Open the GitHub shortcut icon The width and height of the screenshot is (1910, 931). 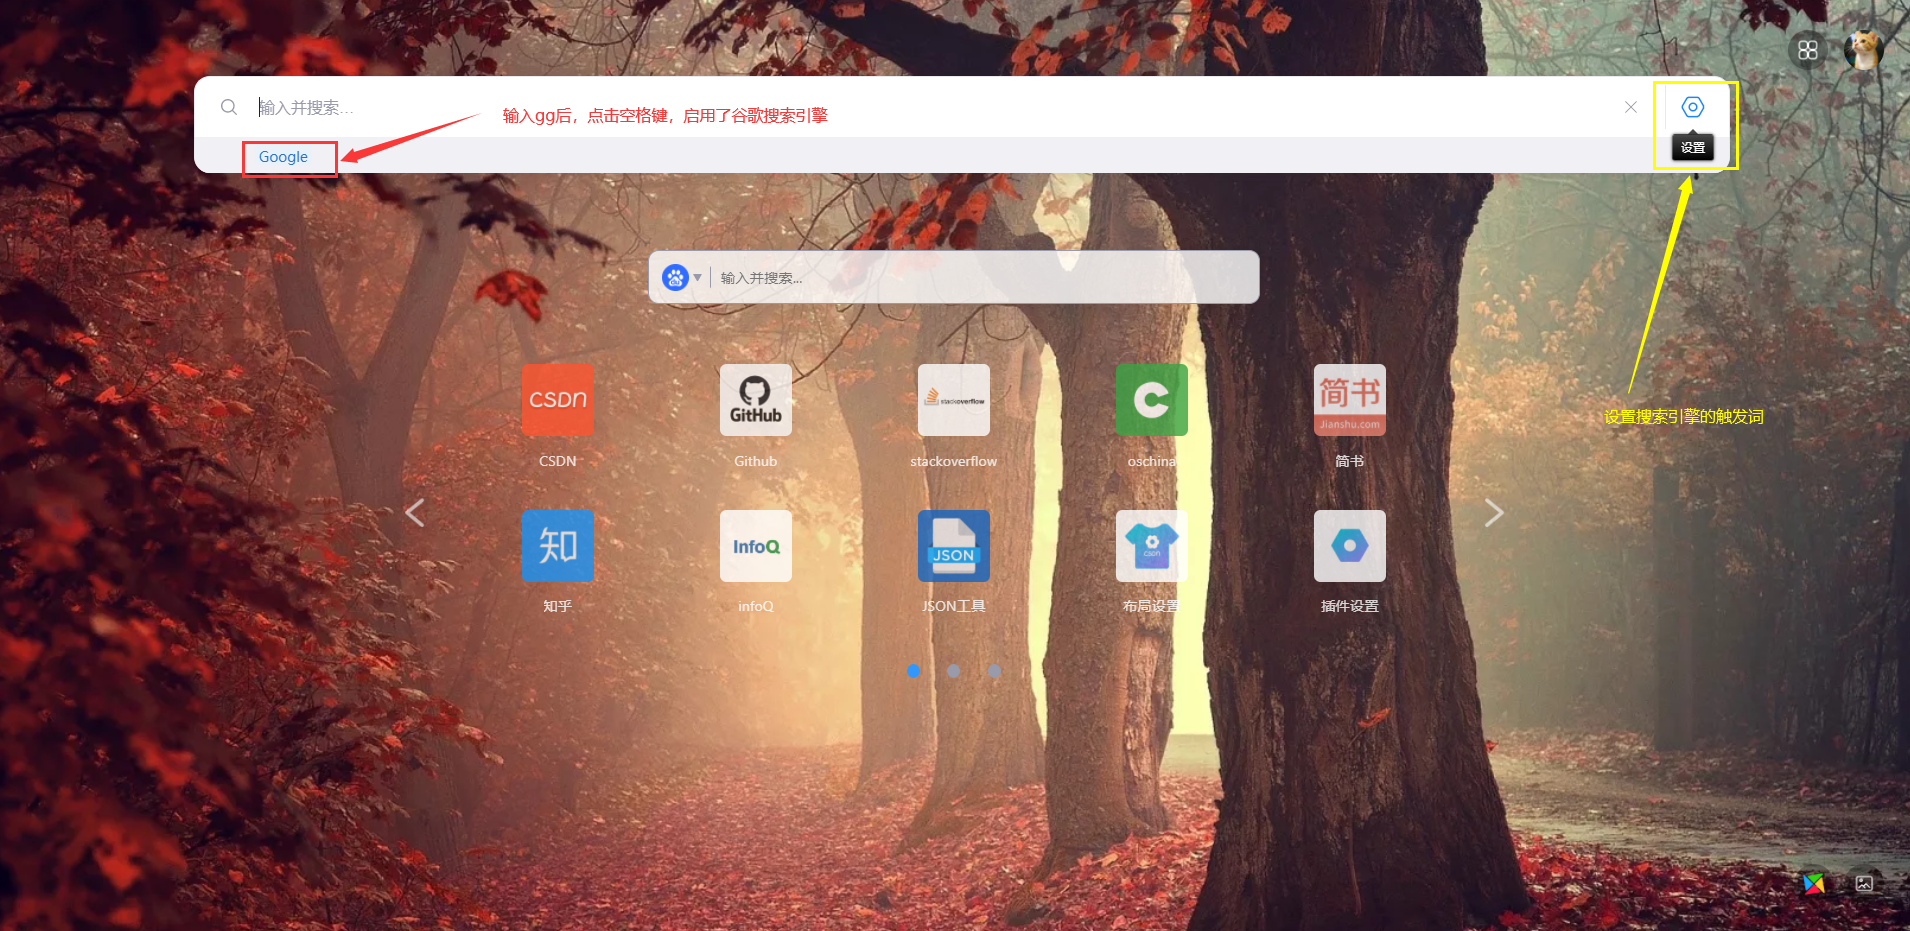[x=756, y=400]
